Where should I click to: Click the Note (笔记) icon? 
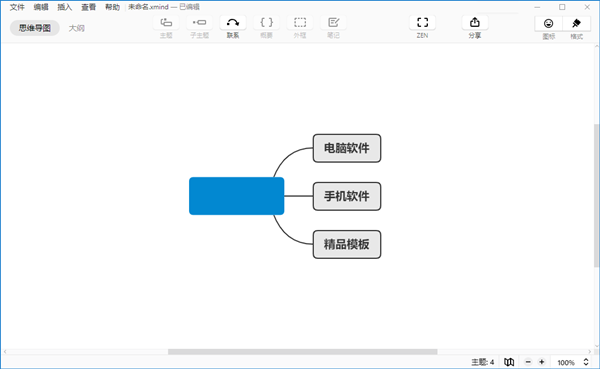pos(333,23)
